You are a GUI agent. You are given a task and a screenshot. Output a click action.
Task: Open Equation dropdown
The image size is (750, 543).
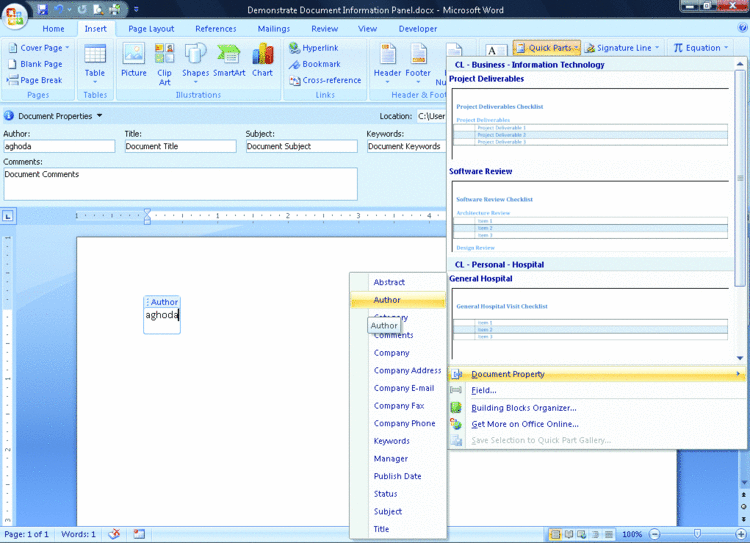[700, 48]
